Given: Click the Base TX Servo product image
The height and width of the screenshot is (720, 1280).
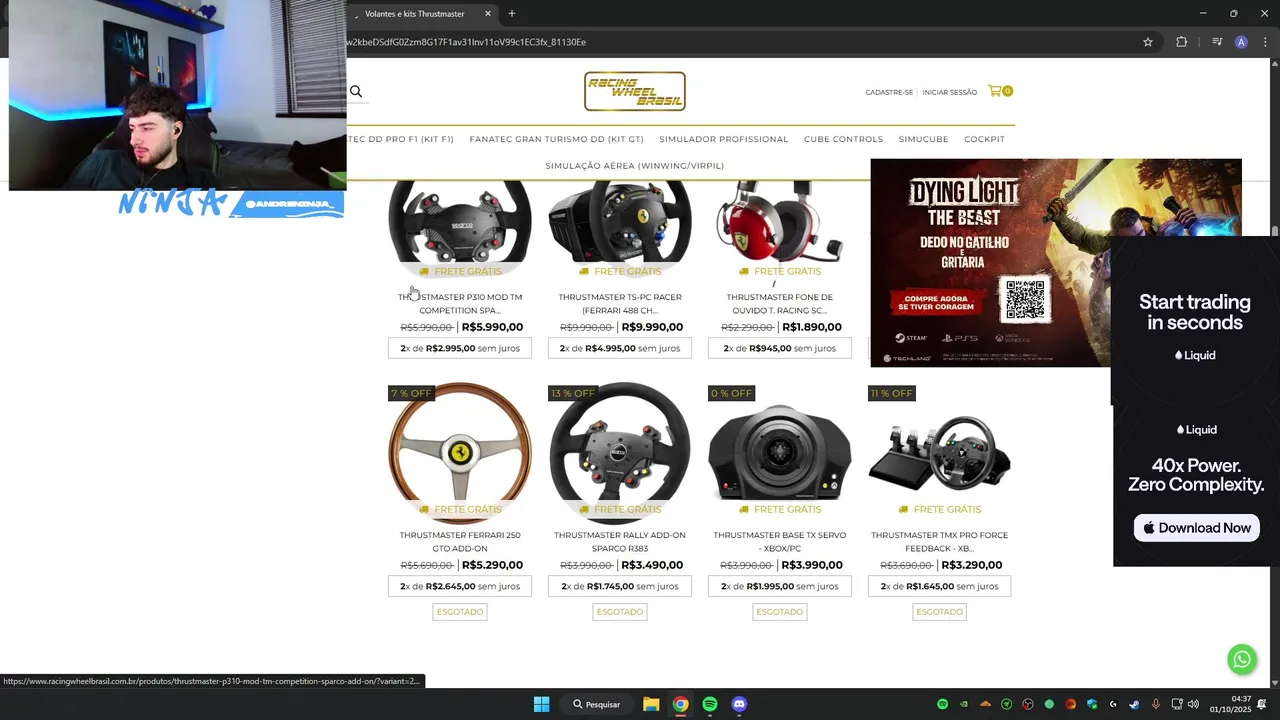Looking at the screenshot, I should [x=780, y=453].
